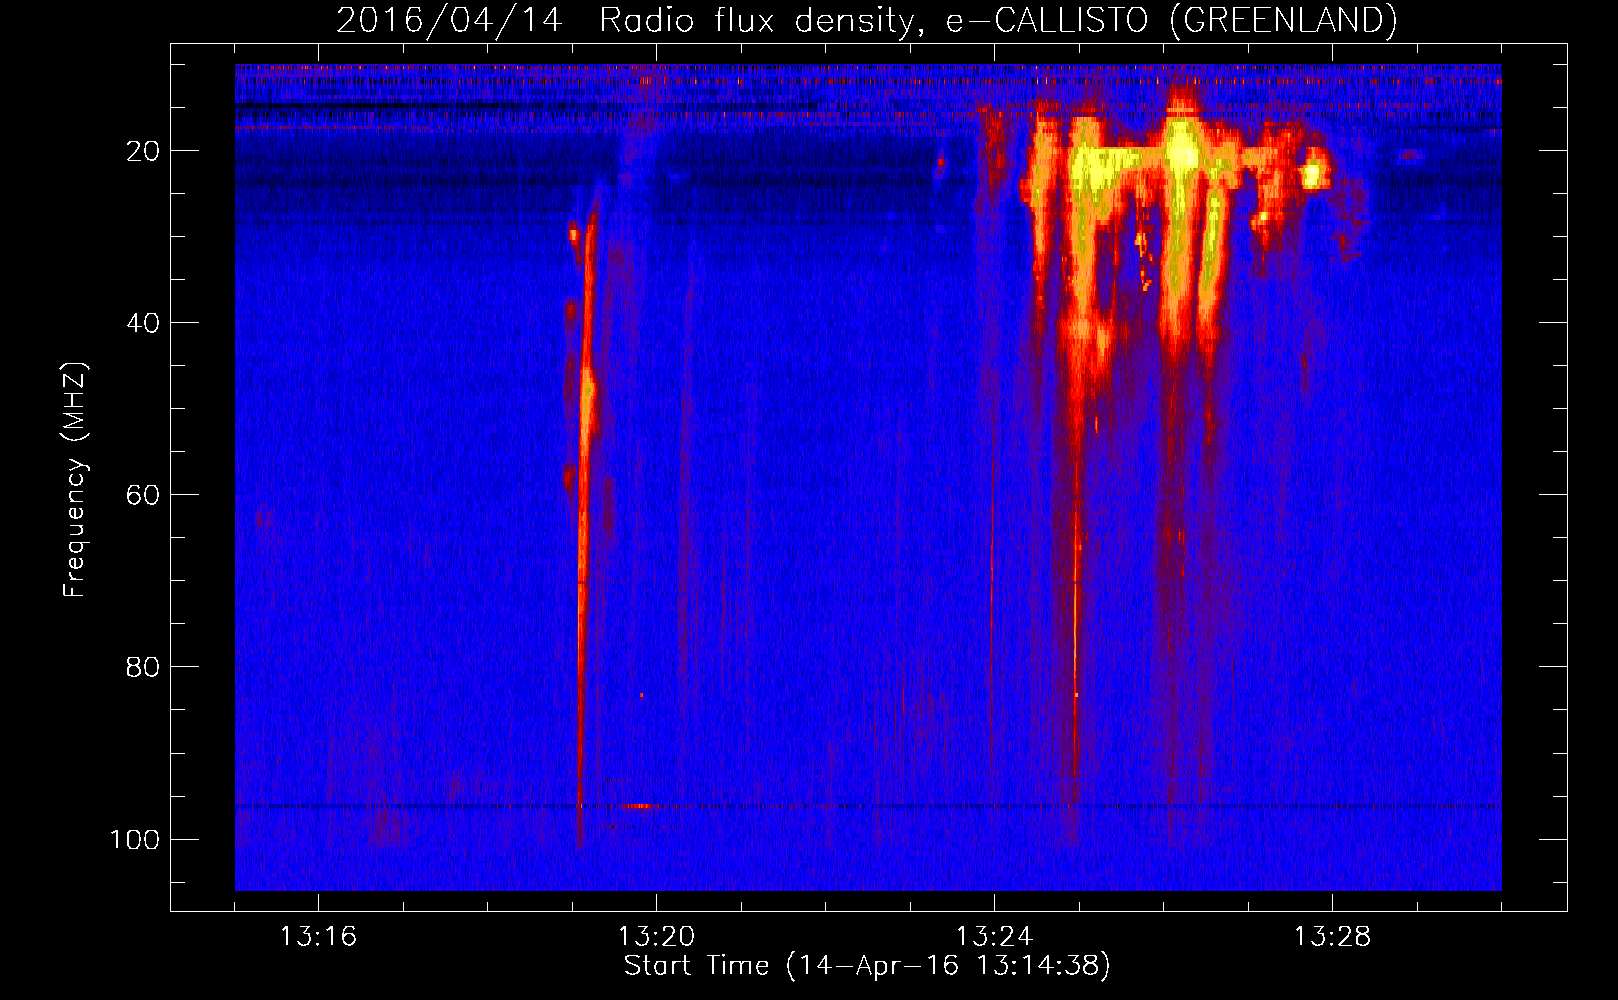Viewport: 1618px width, 1000px height.
Task: Click the 100 frequency tick label
Action: click(x=135, y=839)
